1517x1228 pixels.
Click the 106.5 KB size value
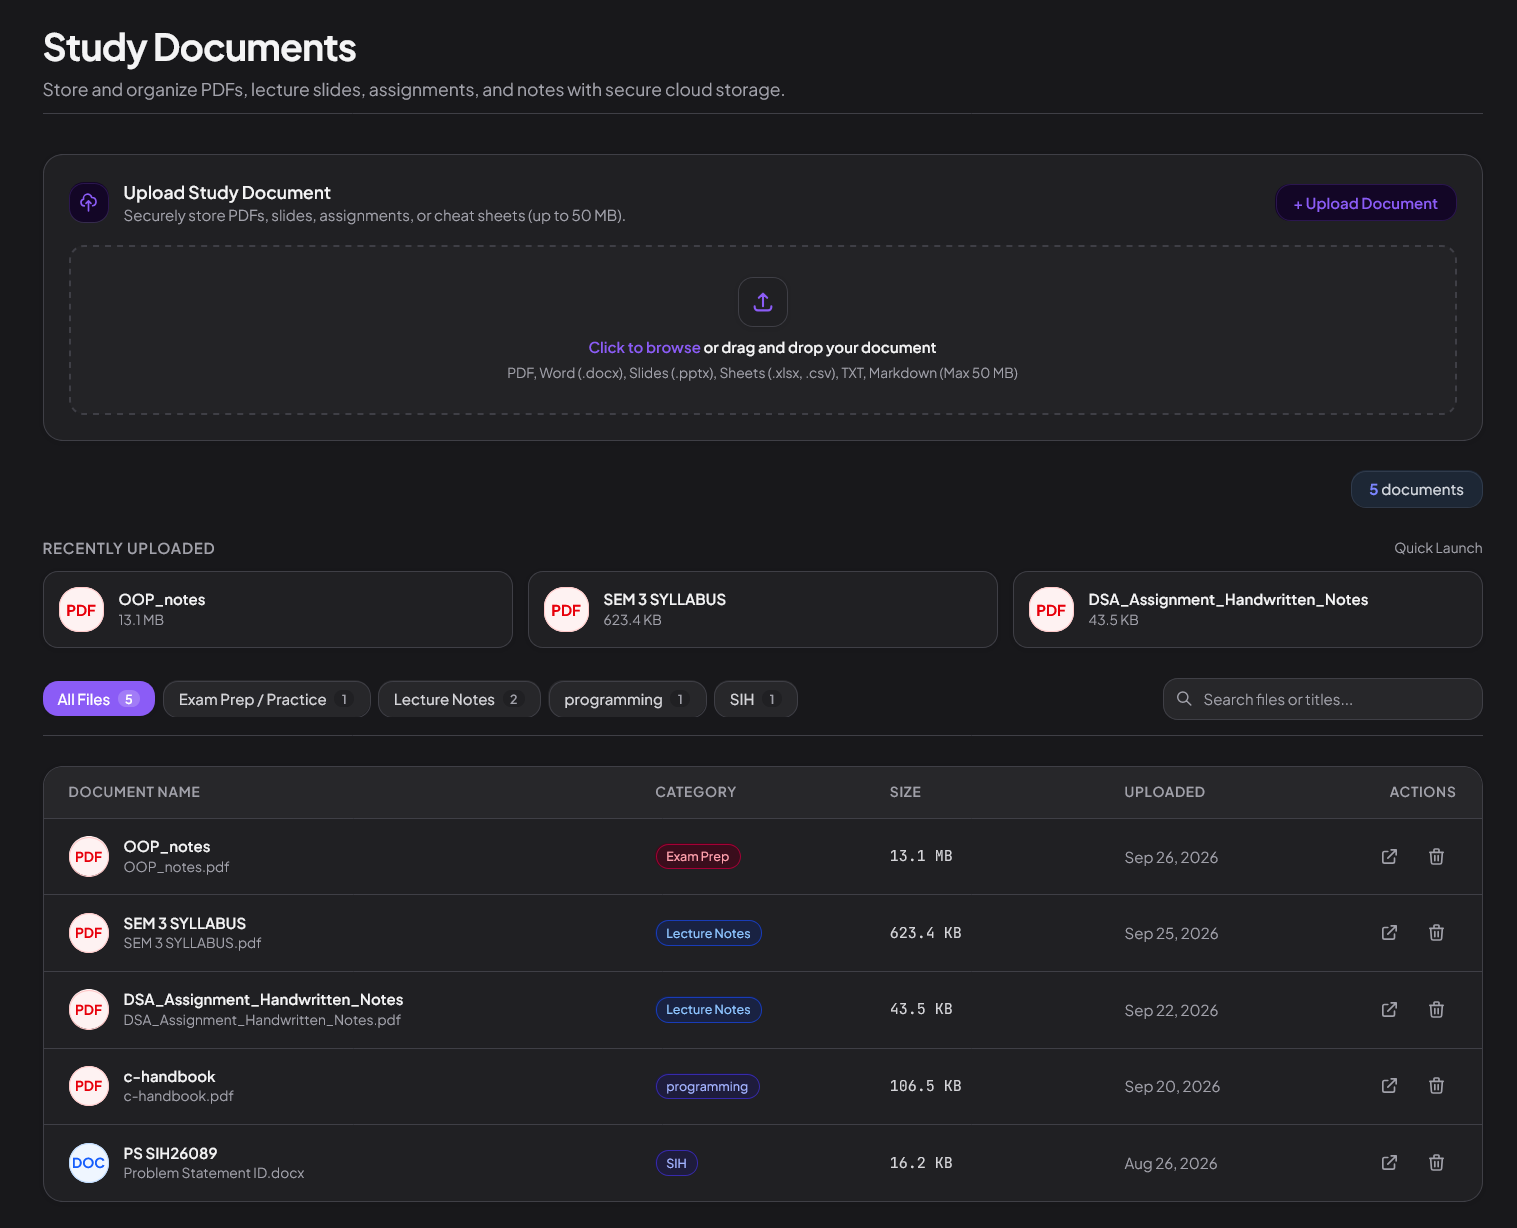[926, 1086]
